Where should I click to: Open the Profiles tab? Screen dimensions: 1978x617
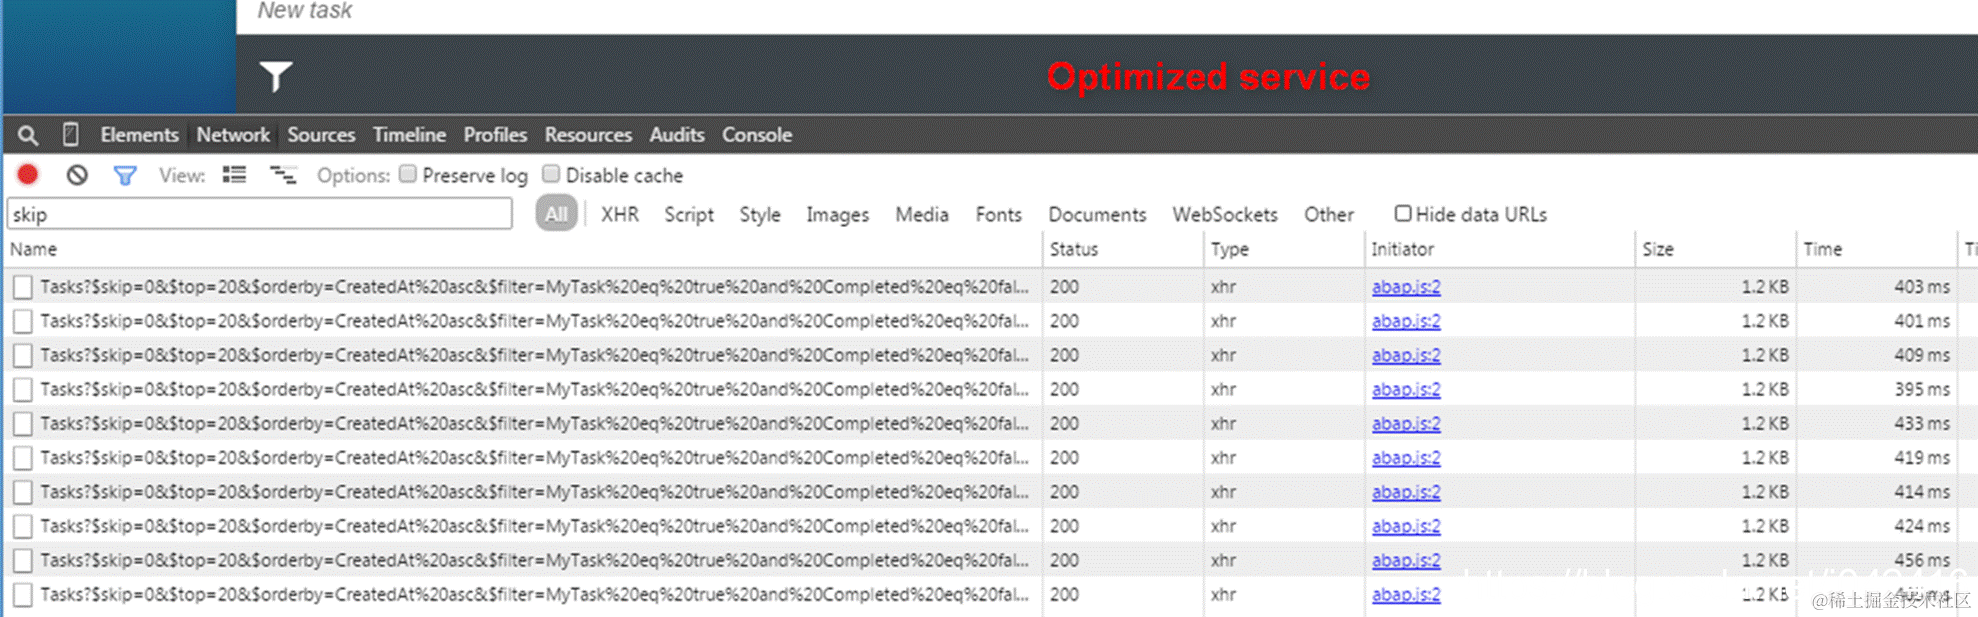[495, 135]
